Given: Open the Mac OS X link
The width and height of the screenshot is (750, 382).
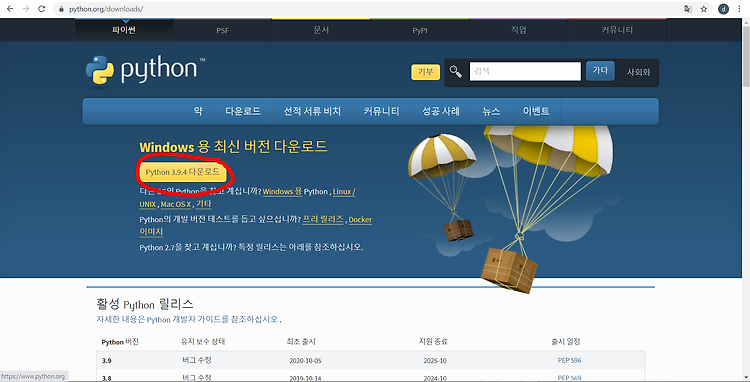Looking at the screenshot, I should pos(176,205).
